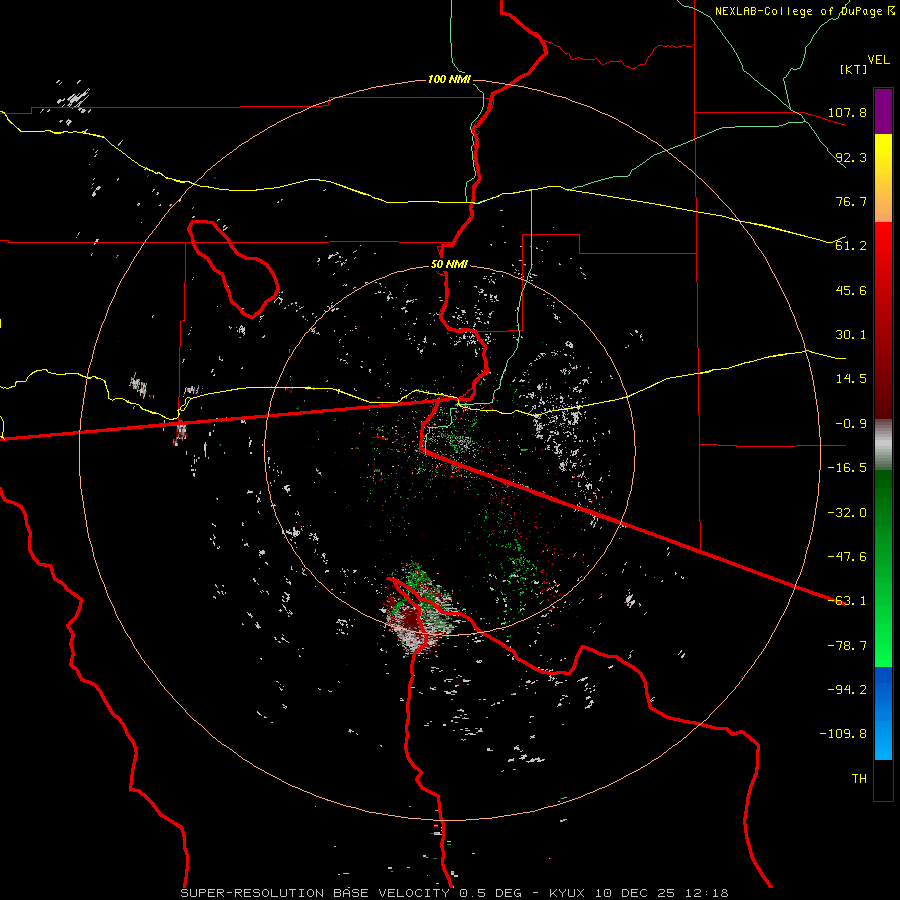Click the bright blue segment of the color bar
Viewport: 900px width, 900px height.
[883, 713]
